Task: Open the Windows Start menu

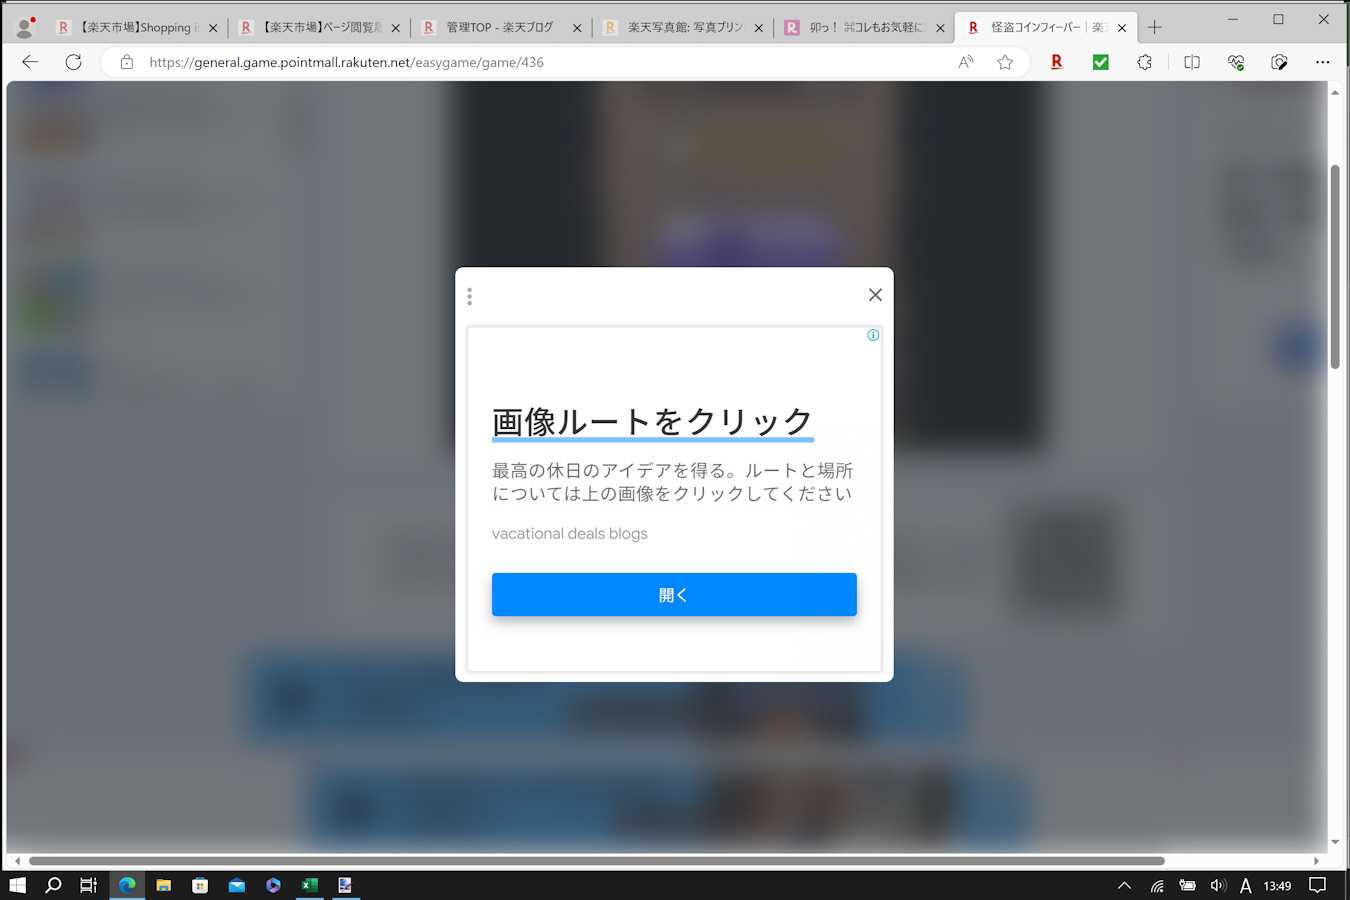Action: click(17, 885)
